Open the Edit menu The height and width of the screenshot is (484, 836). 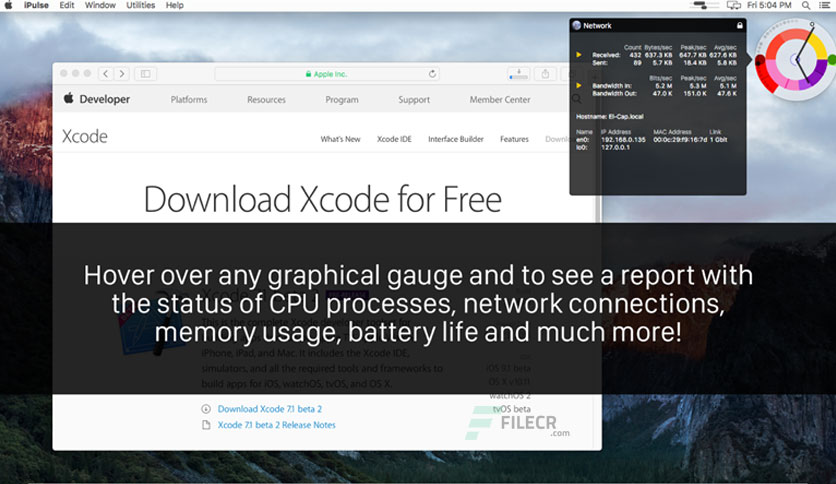67,5
